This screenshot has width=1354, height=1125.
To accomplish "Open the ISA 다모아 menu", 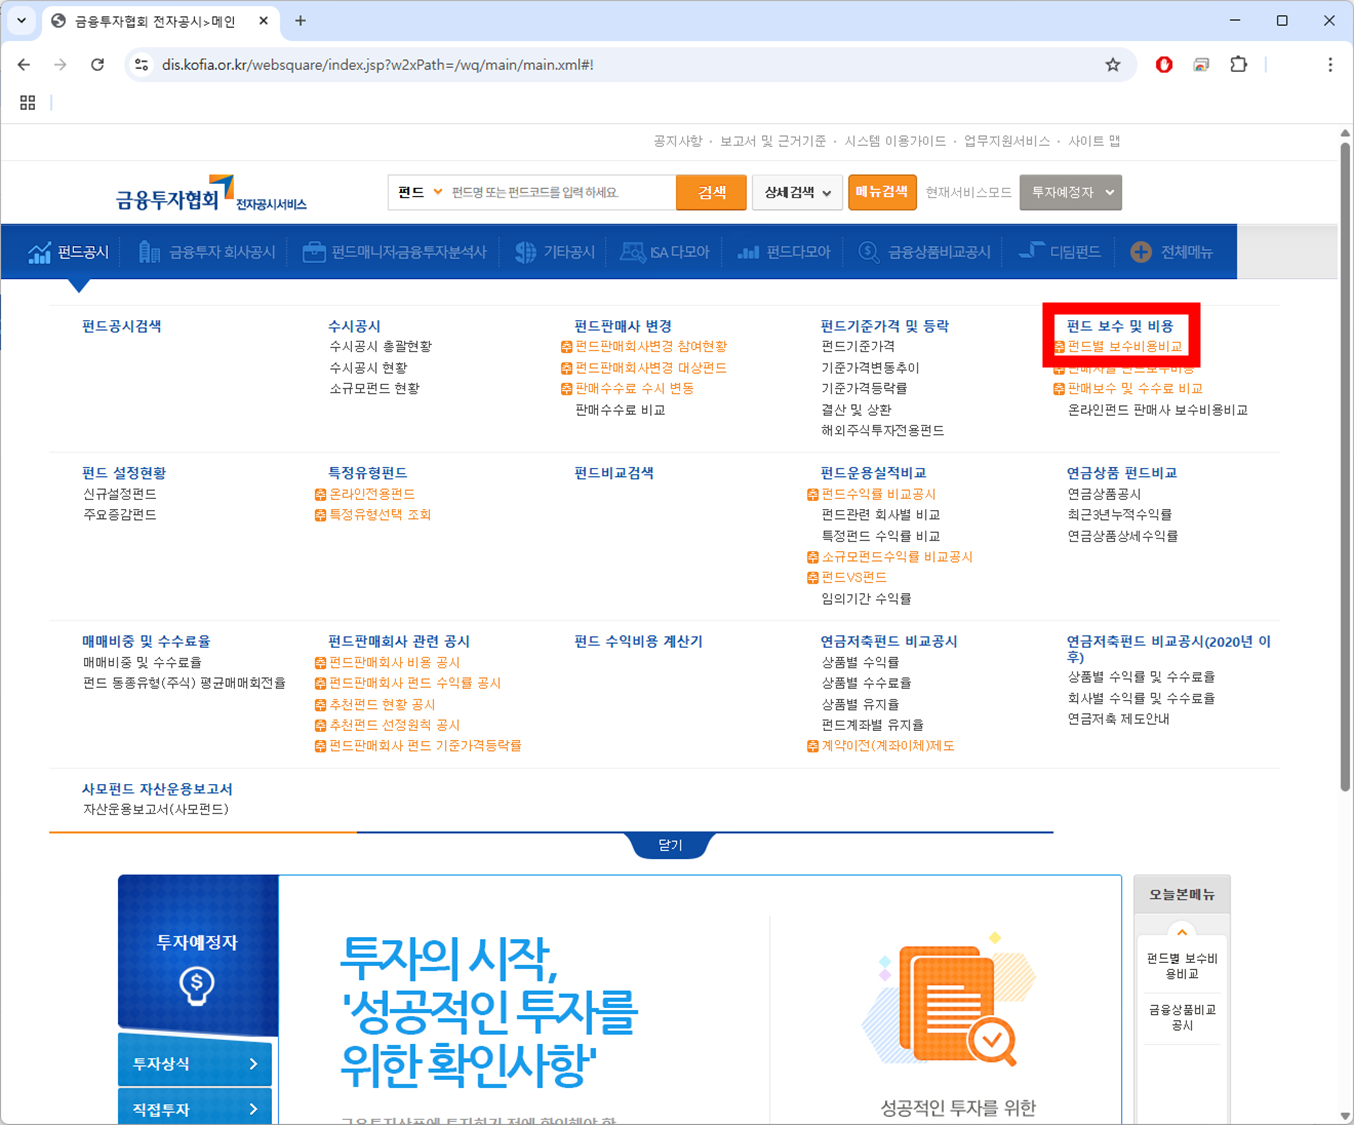I will point(665,252).
